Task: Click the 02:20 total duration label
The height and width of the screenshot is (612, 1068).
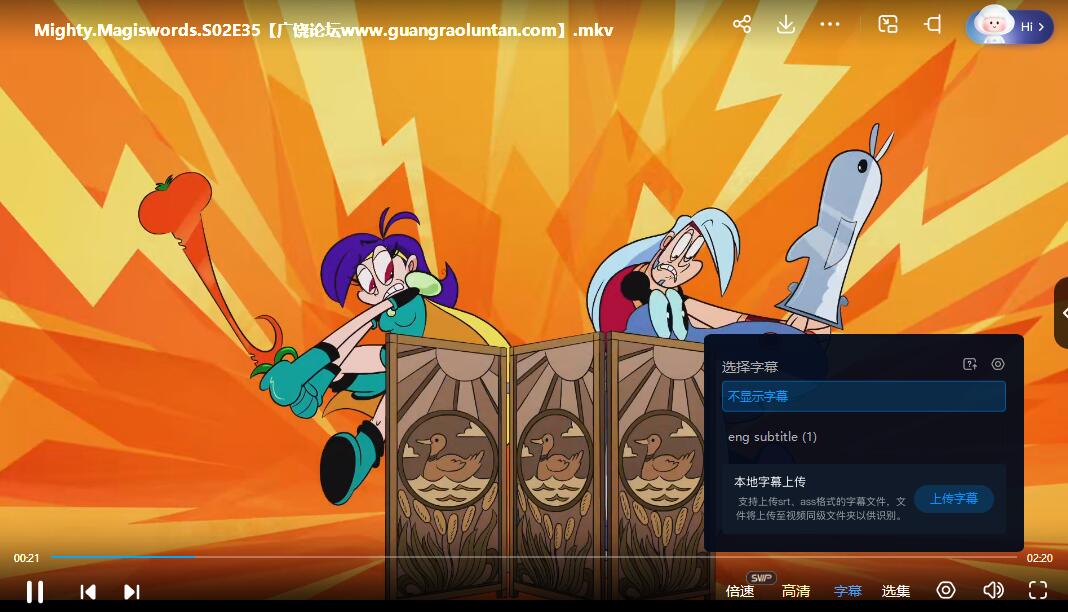Action: point(1039,558)
